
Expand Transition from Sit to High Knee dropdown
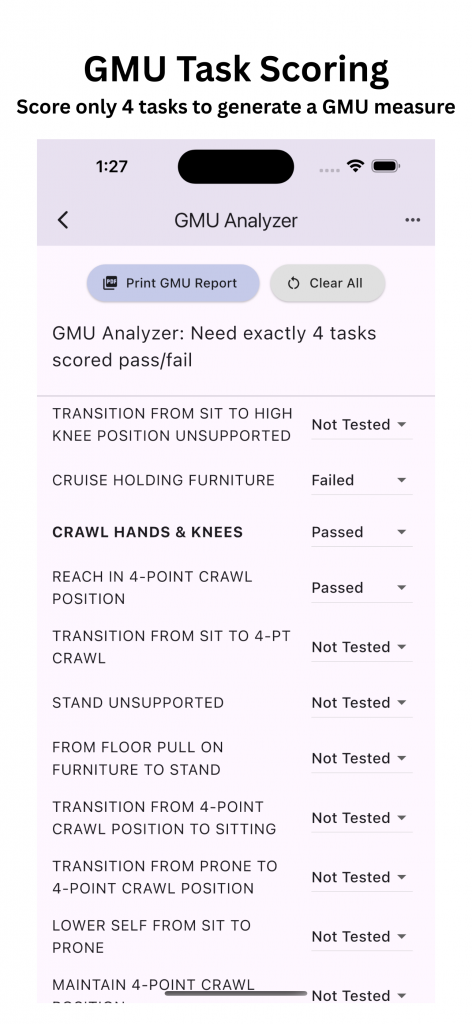tap(361, 424)
